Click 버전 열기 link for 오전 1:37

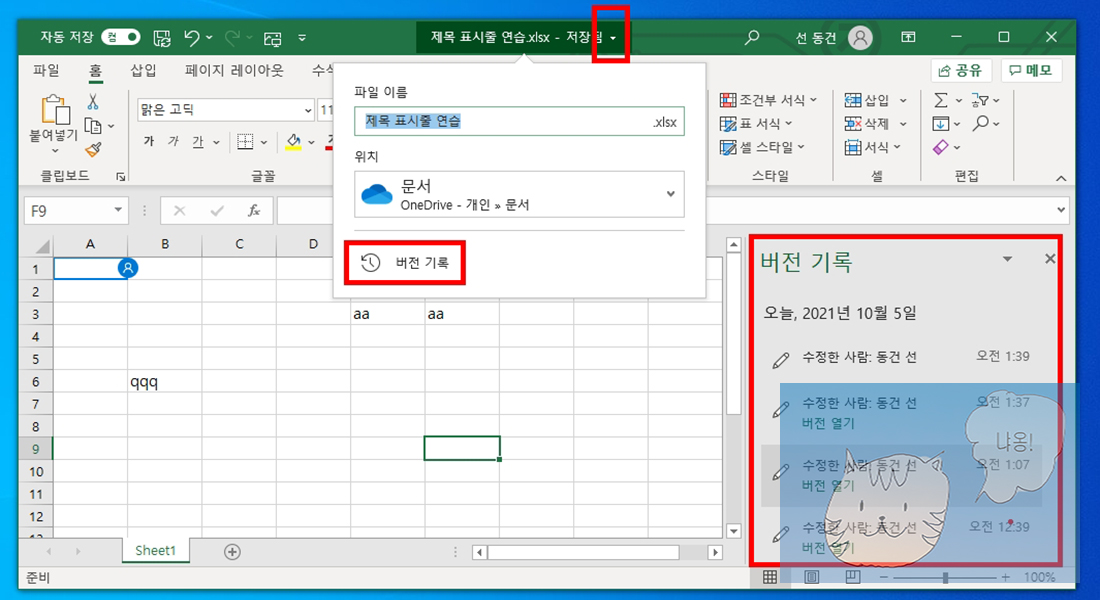[828, 423]
